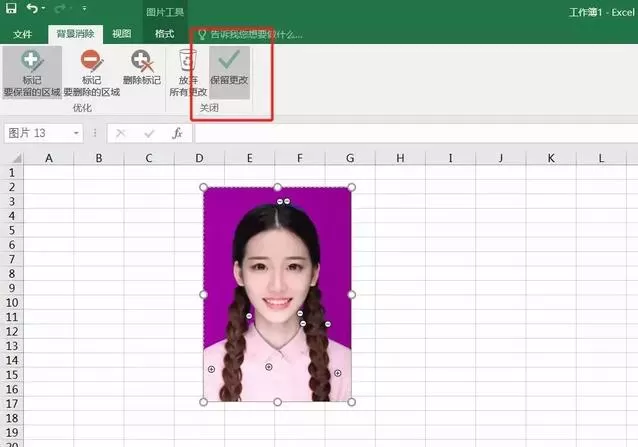Click the Select All corner triangle
This screenshot has height=447, width=638.
(x=16, y=157)
